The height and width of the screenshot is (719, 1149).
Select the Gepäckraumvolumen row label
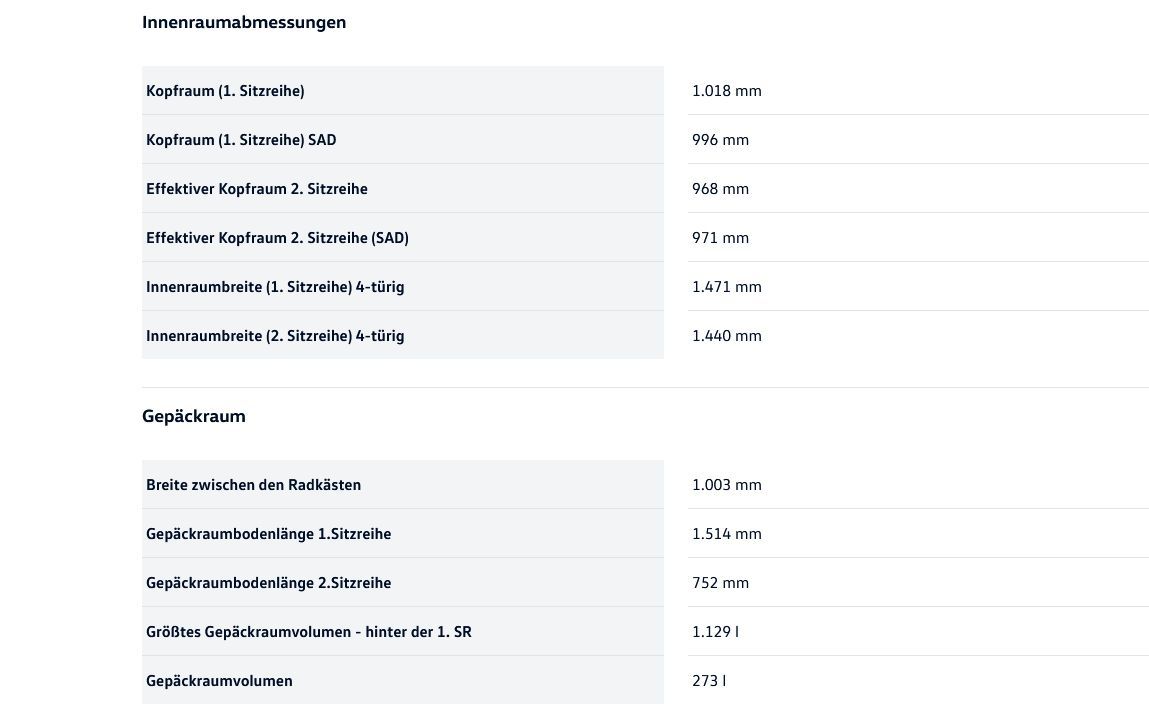tap(219, 681)
